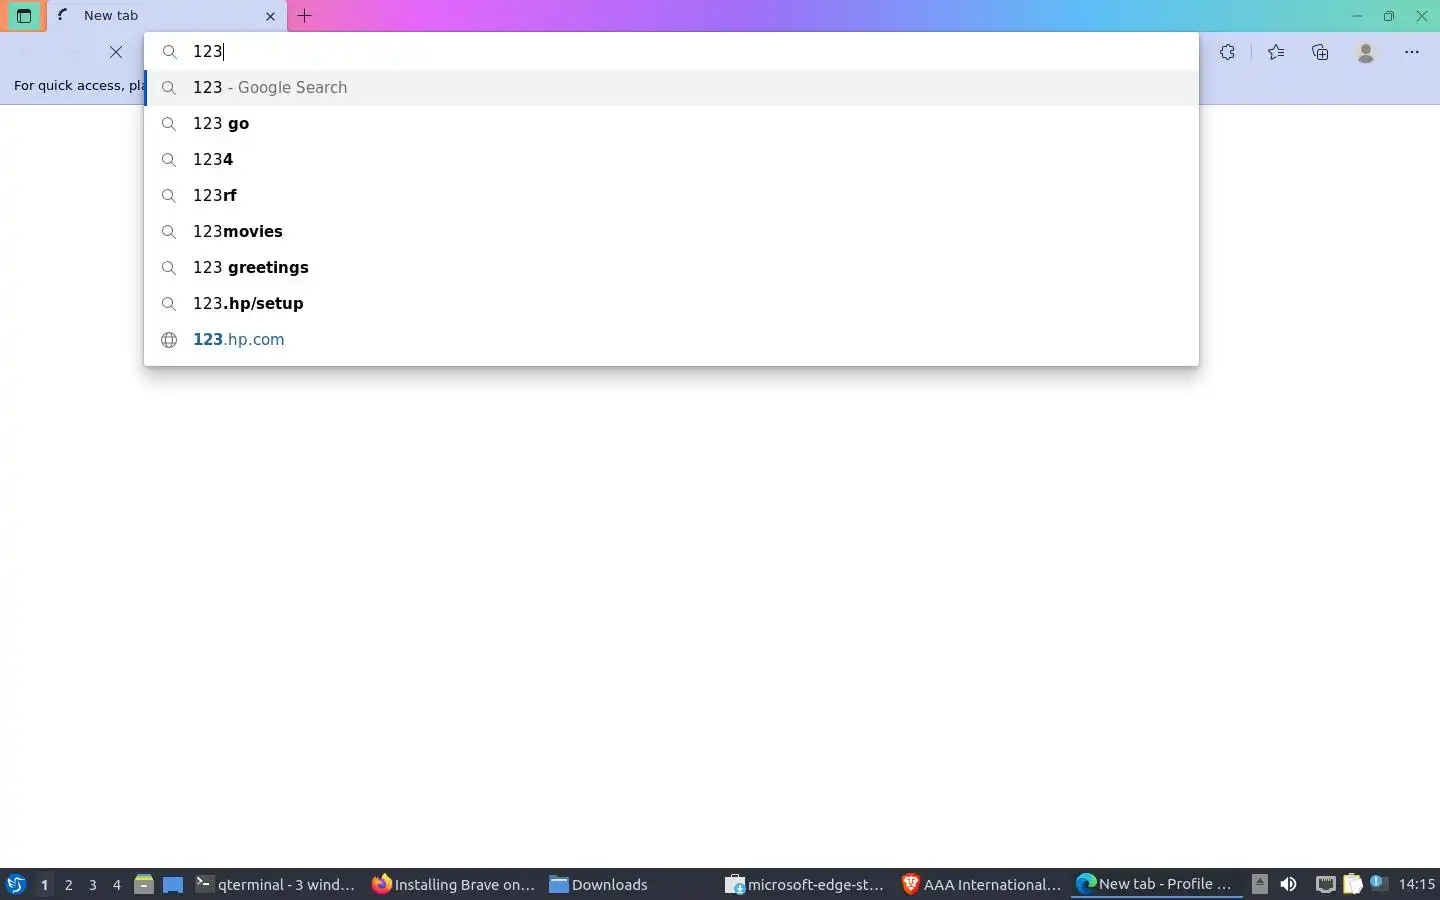Launch the file manager panel icon
This screenshot has width=1440, height=900.
point(144,884)
